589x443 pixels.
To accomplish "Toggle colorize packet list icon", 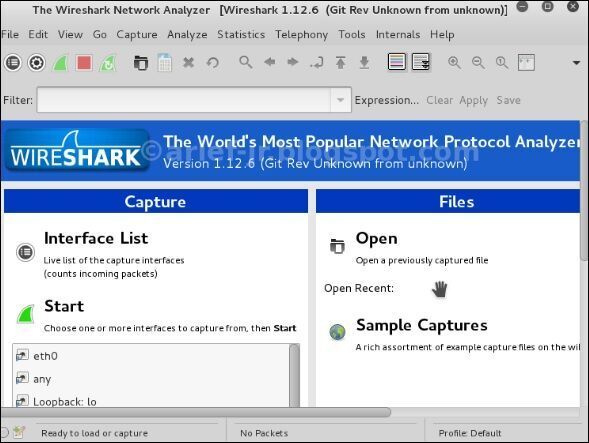I will coord(397,62).
